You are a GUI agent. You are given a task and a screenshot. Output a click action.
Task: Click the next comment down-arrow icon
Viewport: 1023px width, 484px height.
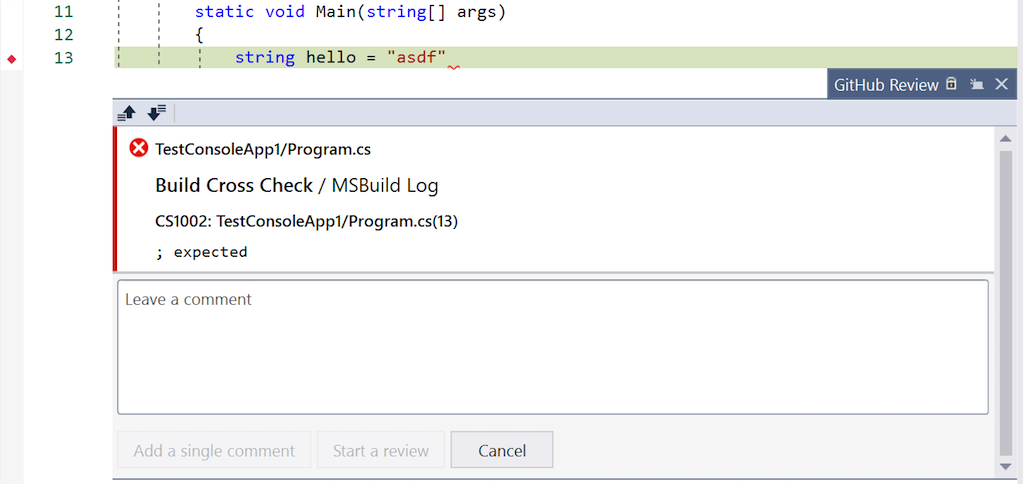(x=156, y=113)
